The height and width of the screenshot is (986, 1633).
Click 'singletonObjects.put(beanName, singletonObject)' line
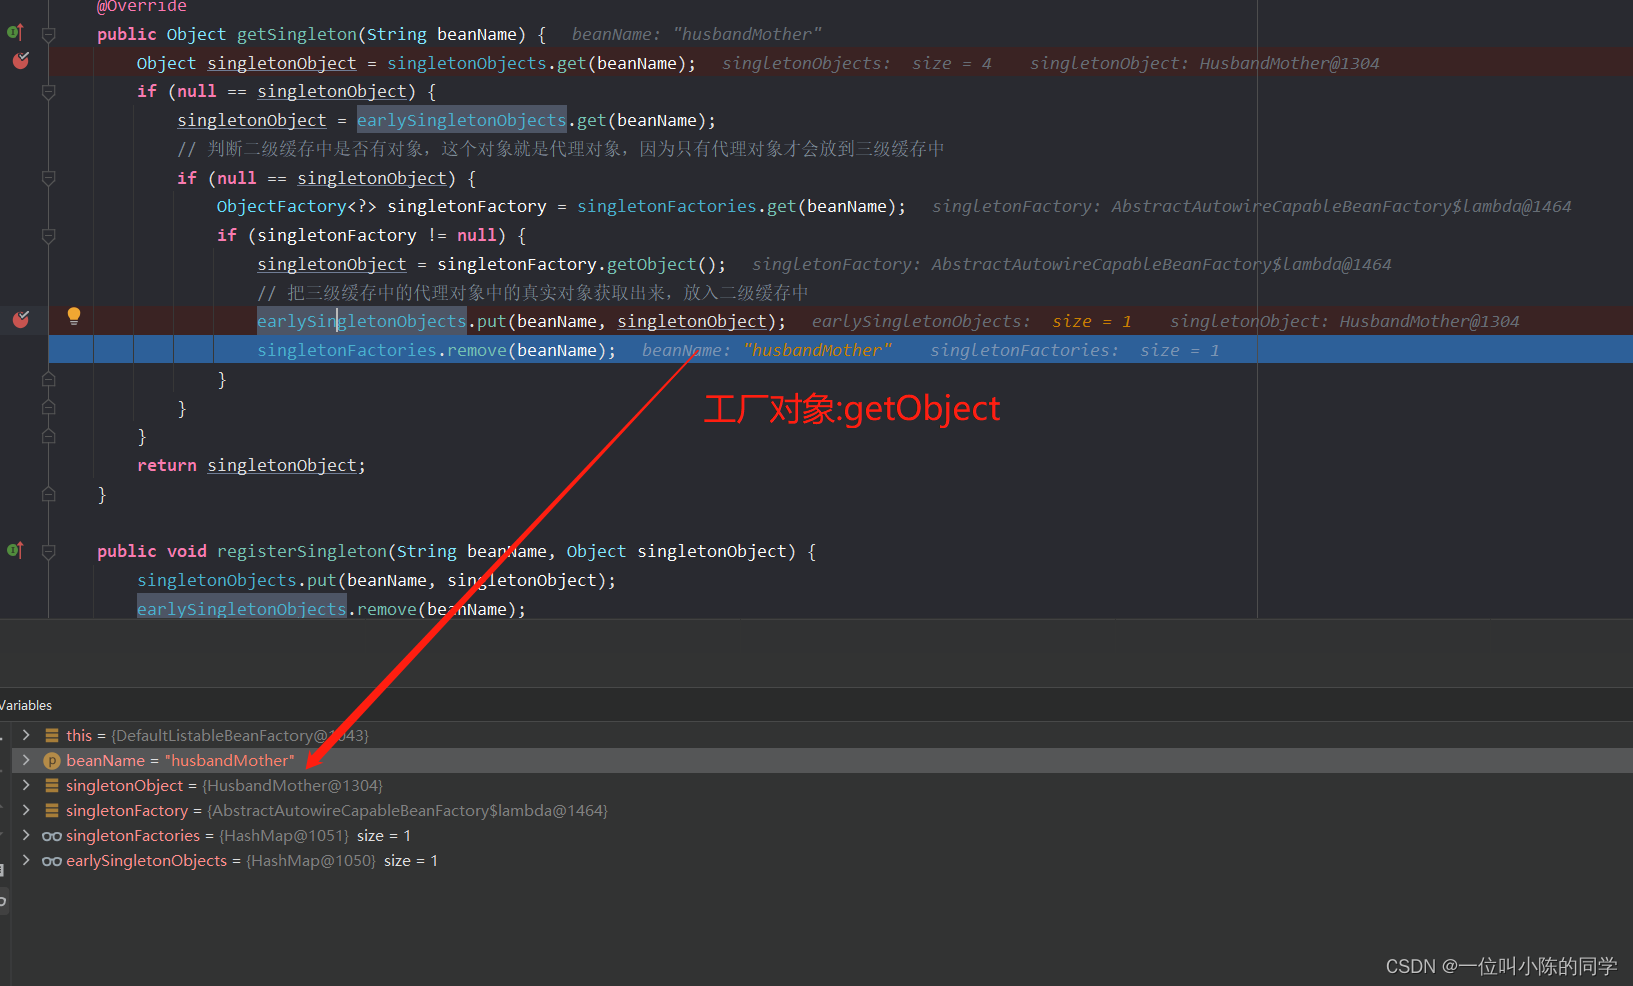pos(376,580)
